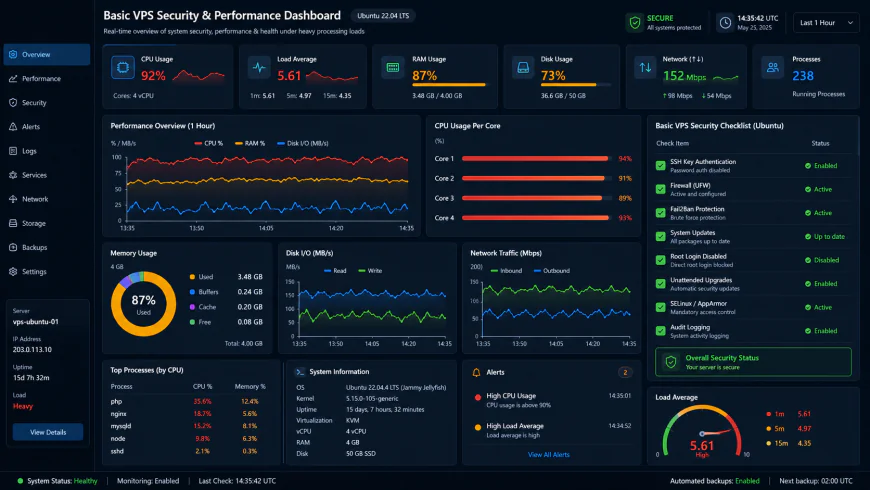Click the people icon in Processes card
870x490 pixels.
pyautogui.click(x=772, y=68)
